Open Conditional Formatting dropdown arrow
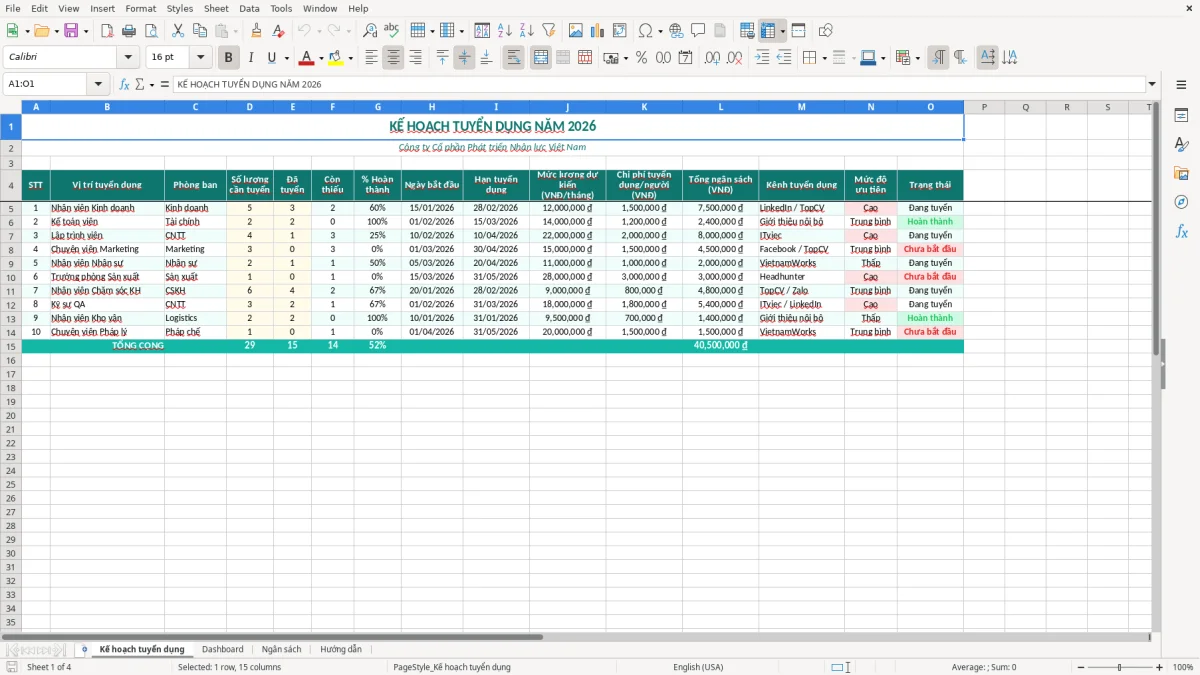This screenshot has height=675, width=1200. click(918, 58)
